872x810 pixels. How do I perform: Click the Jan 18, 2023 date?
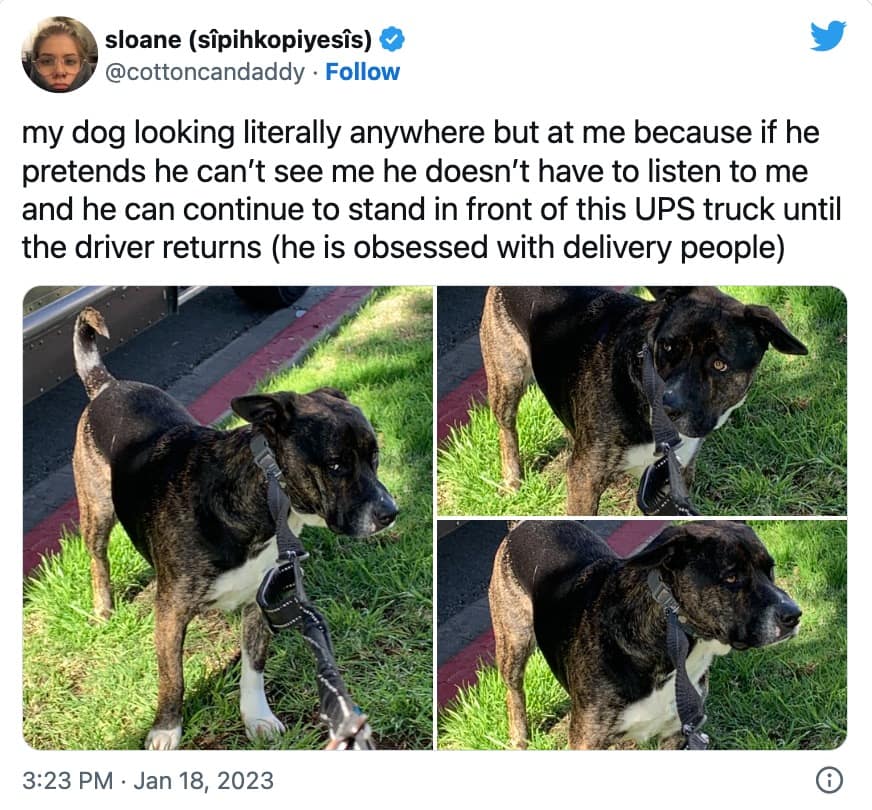click(204, 781)
